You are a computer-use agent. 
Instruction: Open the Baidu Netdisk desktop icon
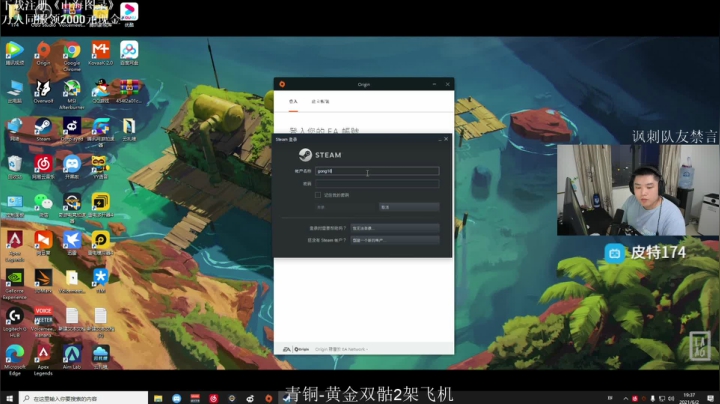(x=129, y=53)
